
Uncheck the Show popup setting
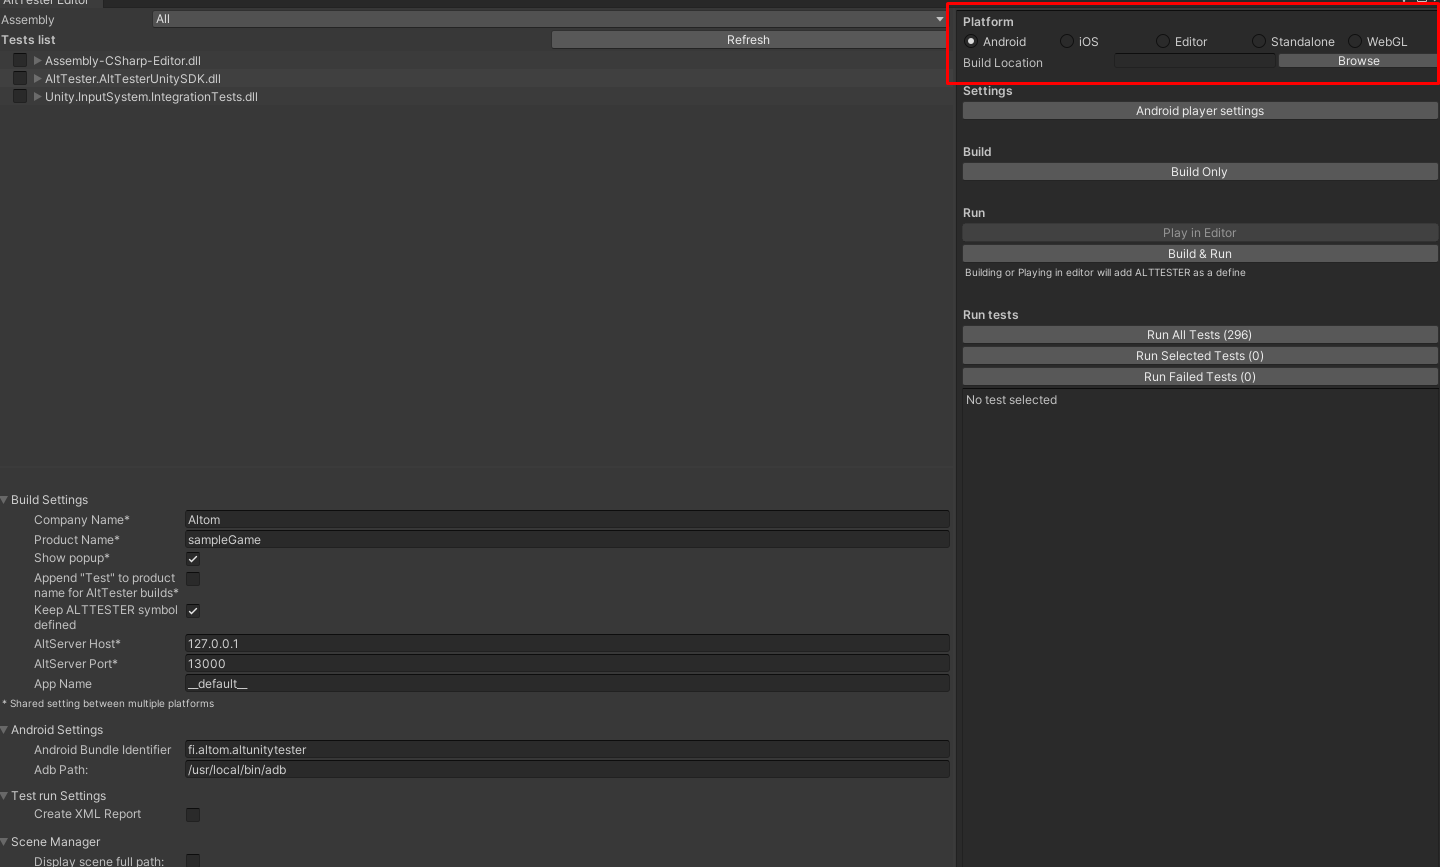192,558
